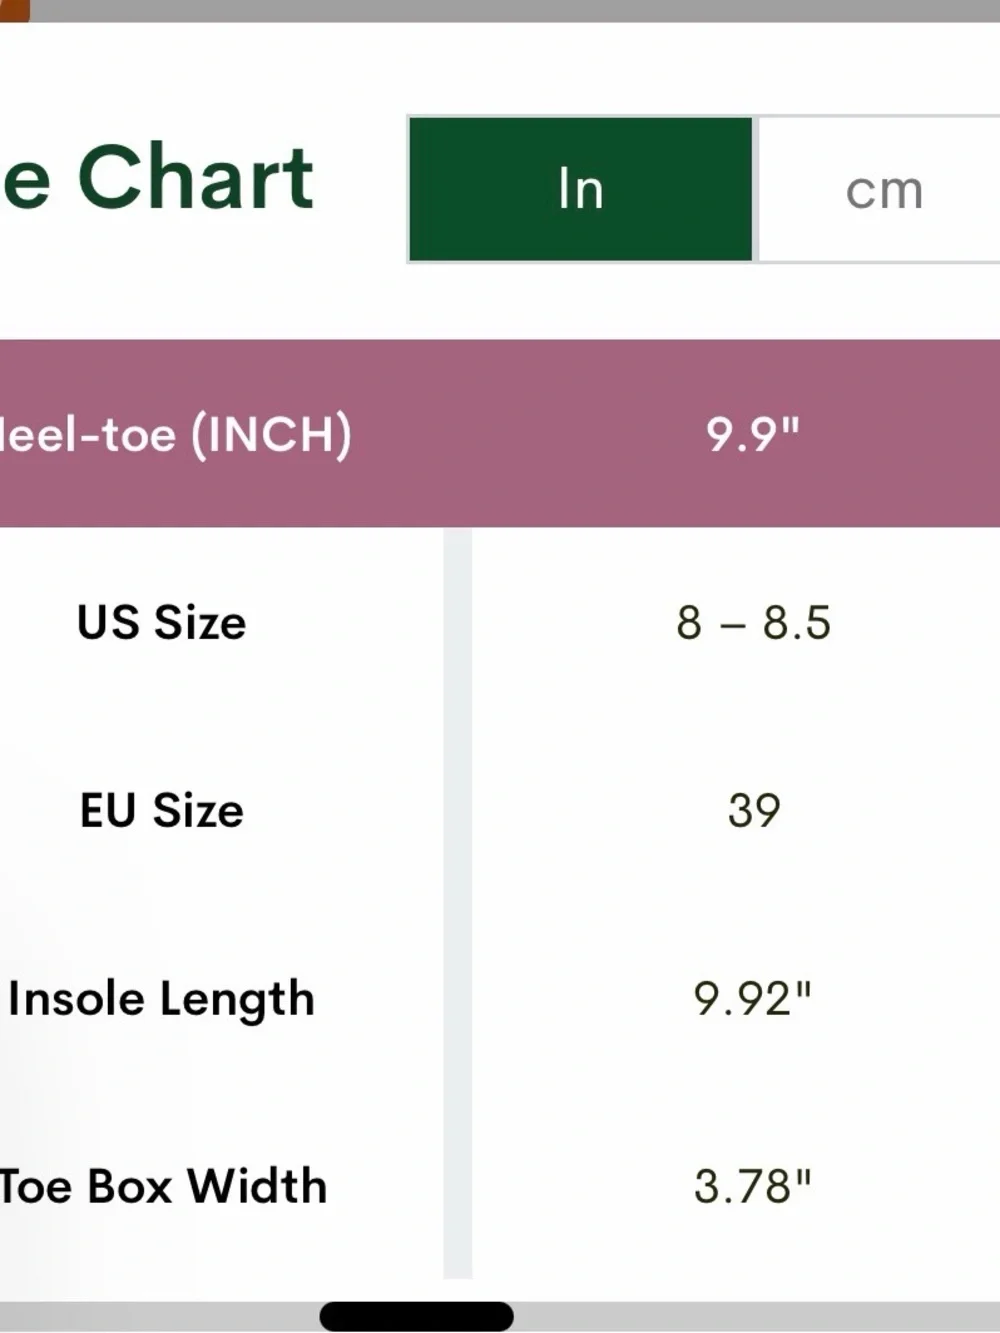This screenshot has width=1000, height=1333.
Task: Click the vertical gray column divider
Action: pyautogui.click(x=458, y=903)
